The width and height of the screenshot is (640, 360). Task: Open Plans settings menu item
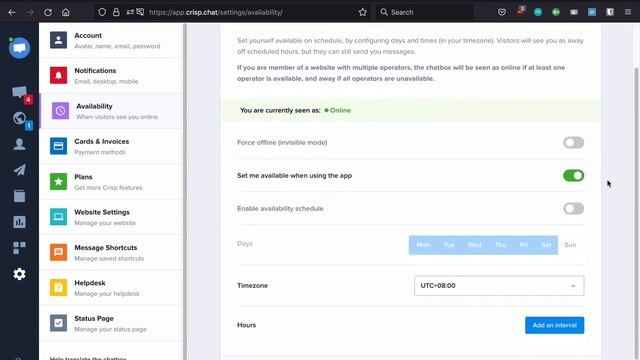(111, 182)
